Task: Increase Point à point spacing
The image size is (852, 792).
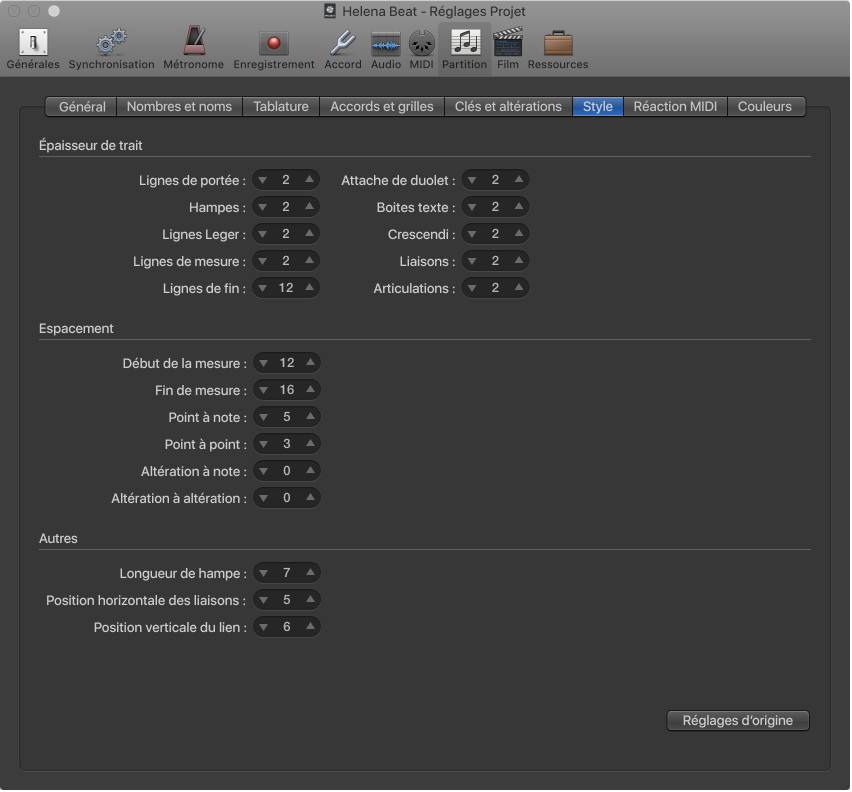Action: 310,444
